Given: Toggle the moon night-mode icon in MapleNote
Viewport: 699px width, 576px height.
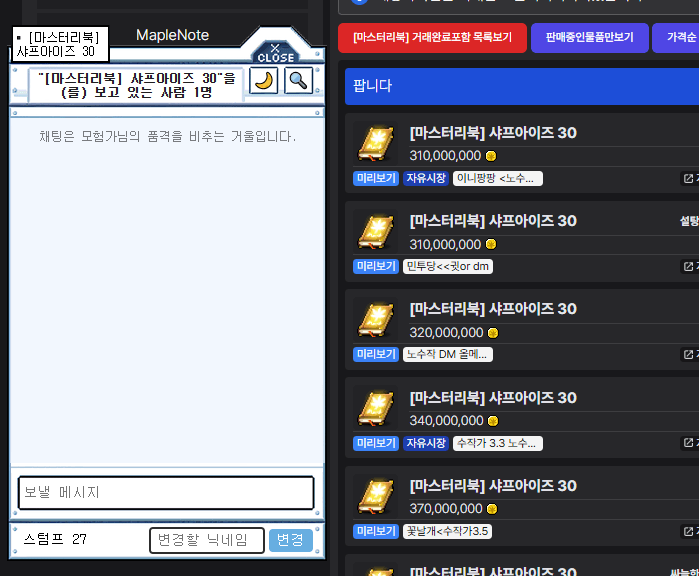Looking at the screenshot, I should click(x=263, y=81).
